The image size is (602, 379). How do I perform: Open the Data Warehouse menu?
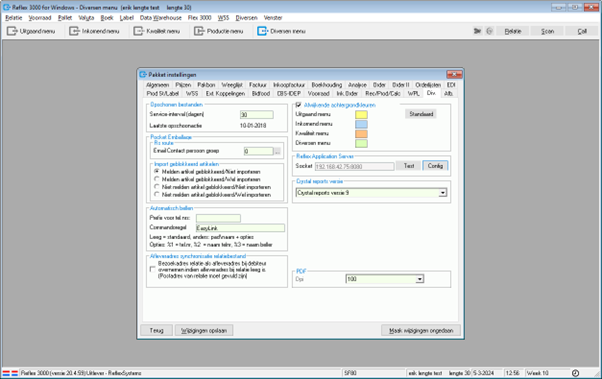click(160, 18)
